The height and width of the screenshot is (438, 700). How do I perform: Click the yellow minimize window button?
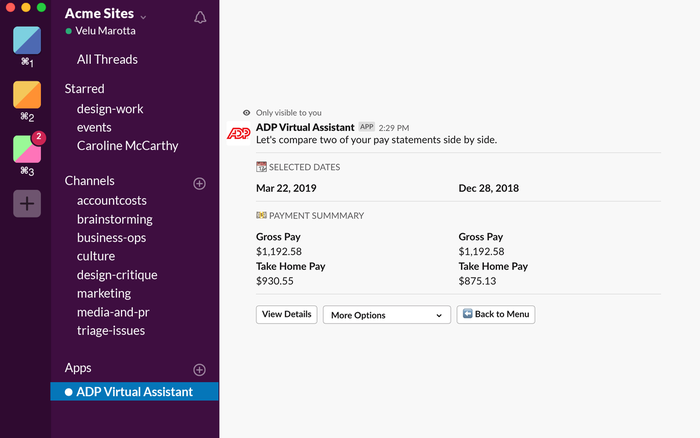(26, 7)
